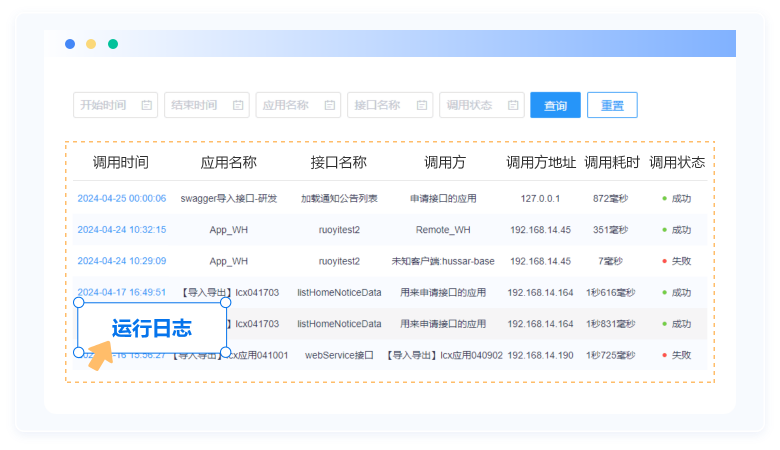Image resolution: width=780 pixels, height=450 pixels.
Task: Open the 2024-04-24 10:29:09 log entry
Action: pos(121,261)
